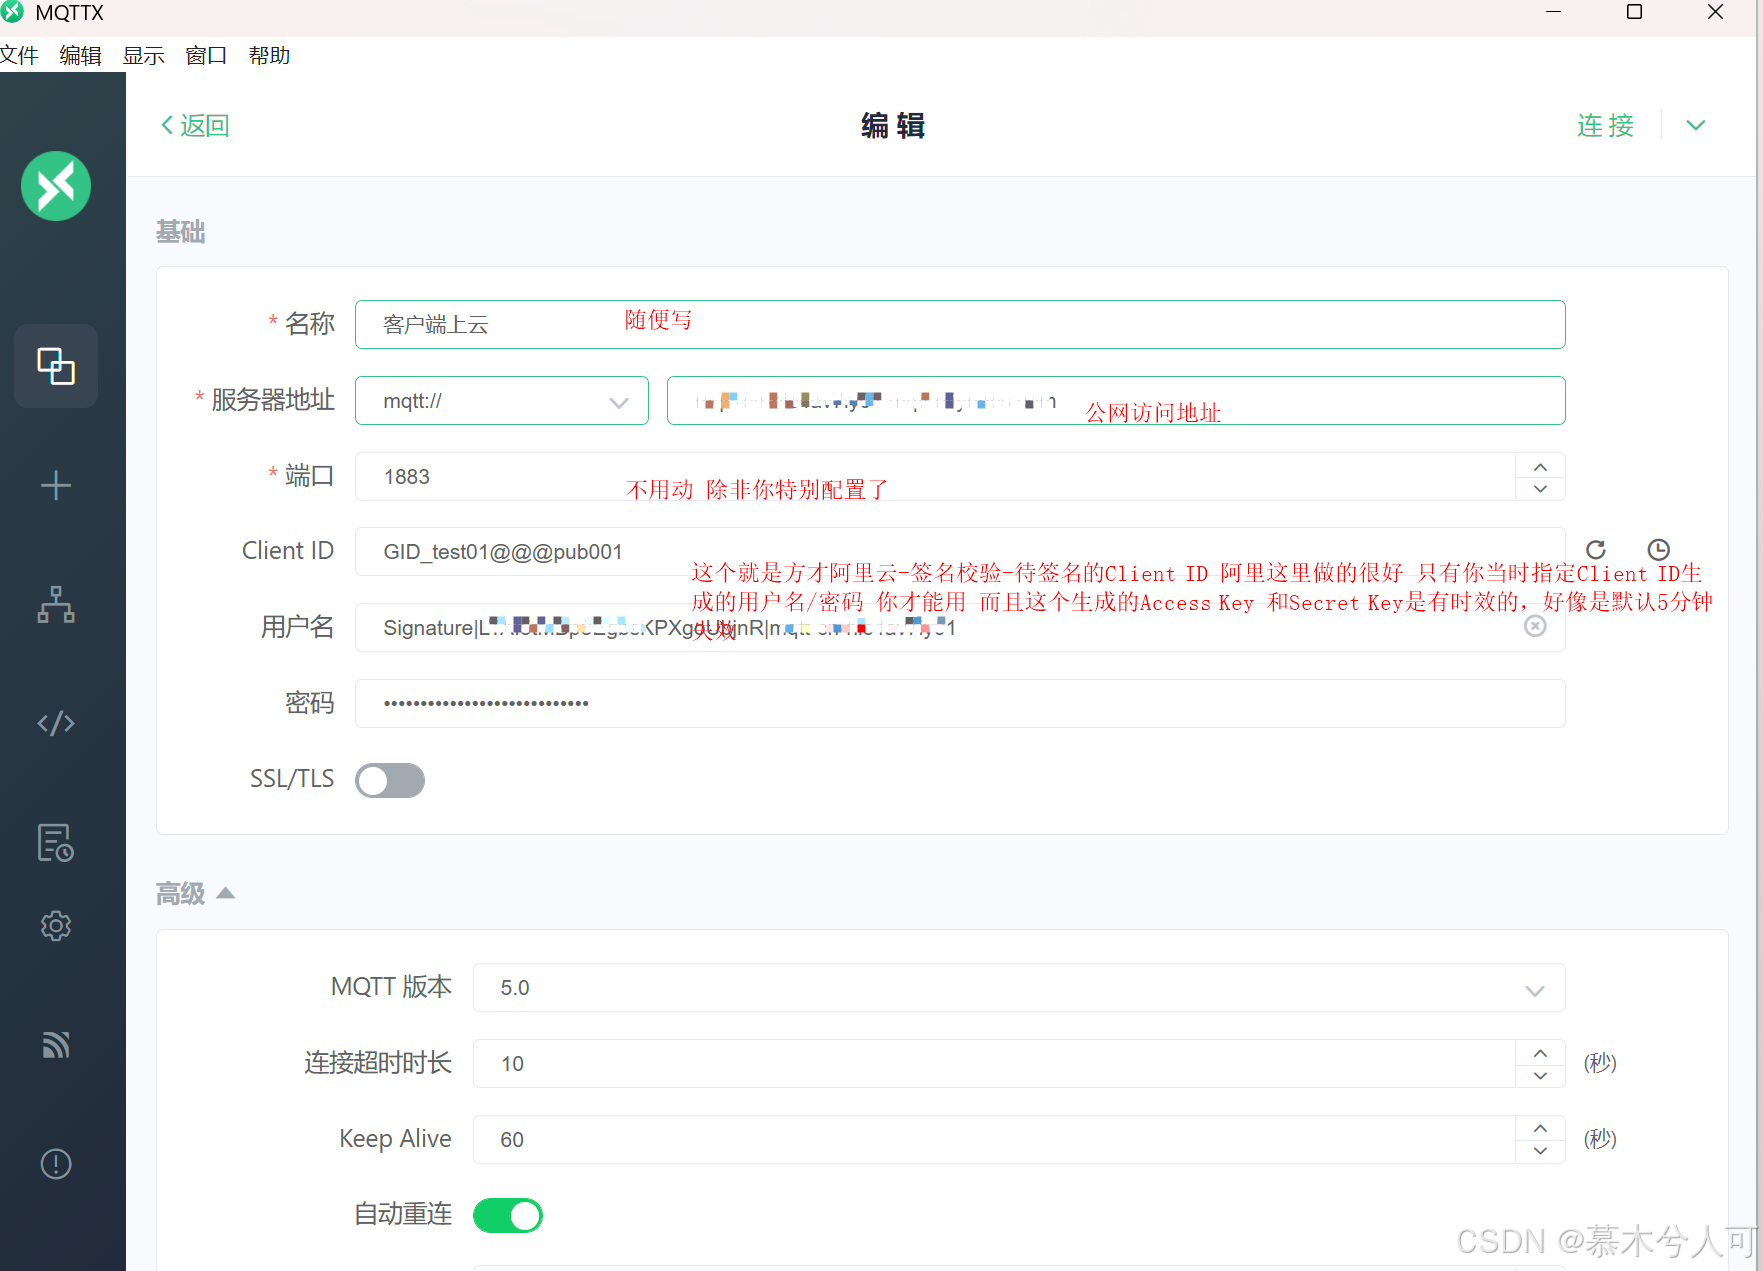Open the 编辑 menu
The height and width of the screenshot is (1271, 1763).
tap(81, 55)
